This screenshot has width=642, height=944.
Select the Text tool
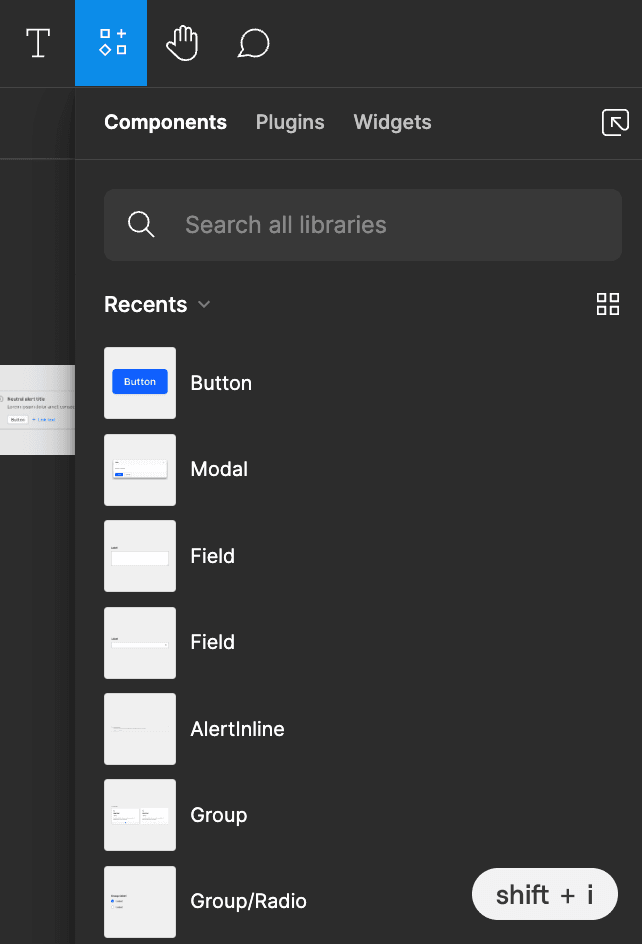click(x=37, y=43)
